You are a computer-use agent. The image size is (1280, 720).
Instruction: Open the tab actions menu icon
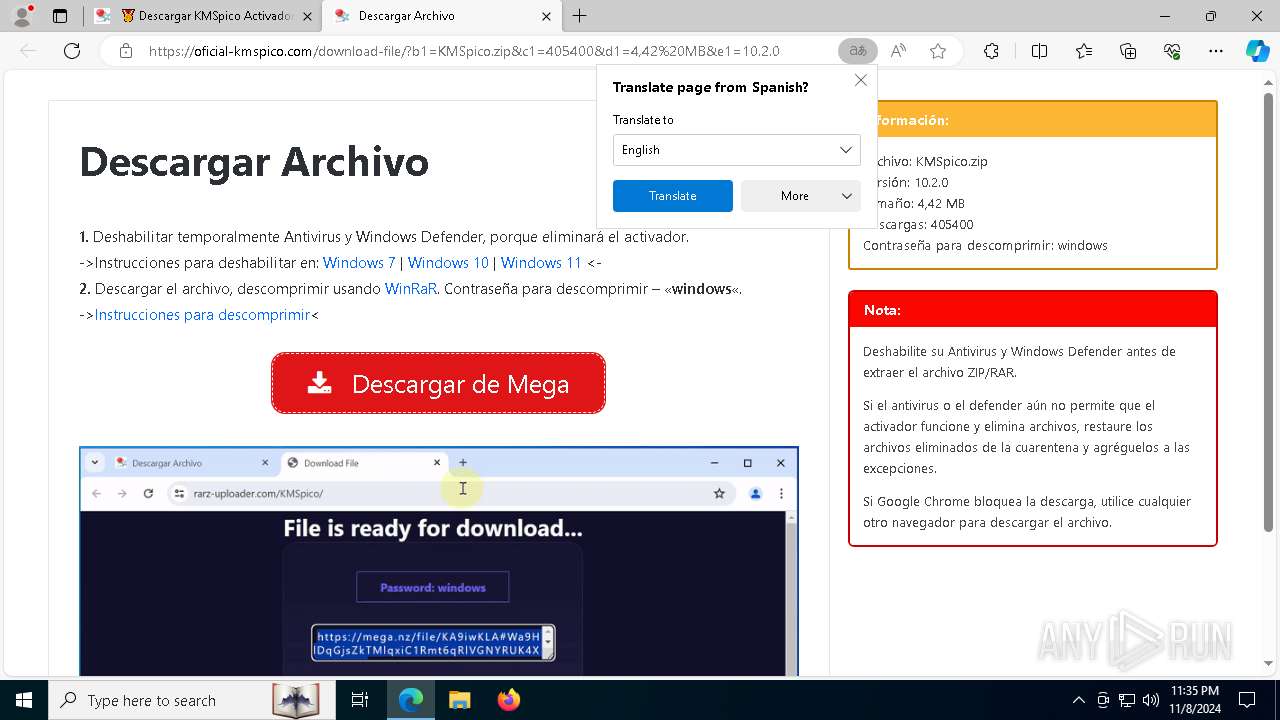(60, 16)
